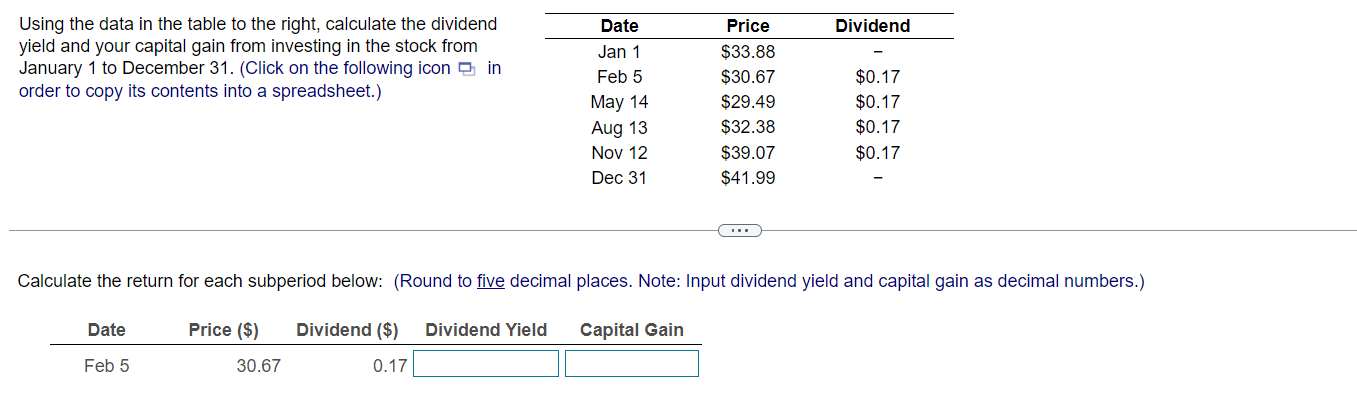Click the Price ($) column header

[223, 330]
